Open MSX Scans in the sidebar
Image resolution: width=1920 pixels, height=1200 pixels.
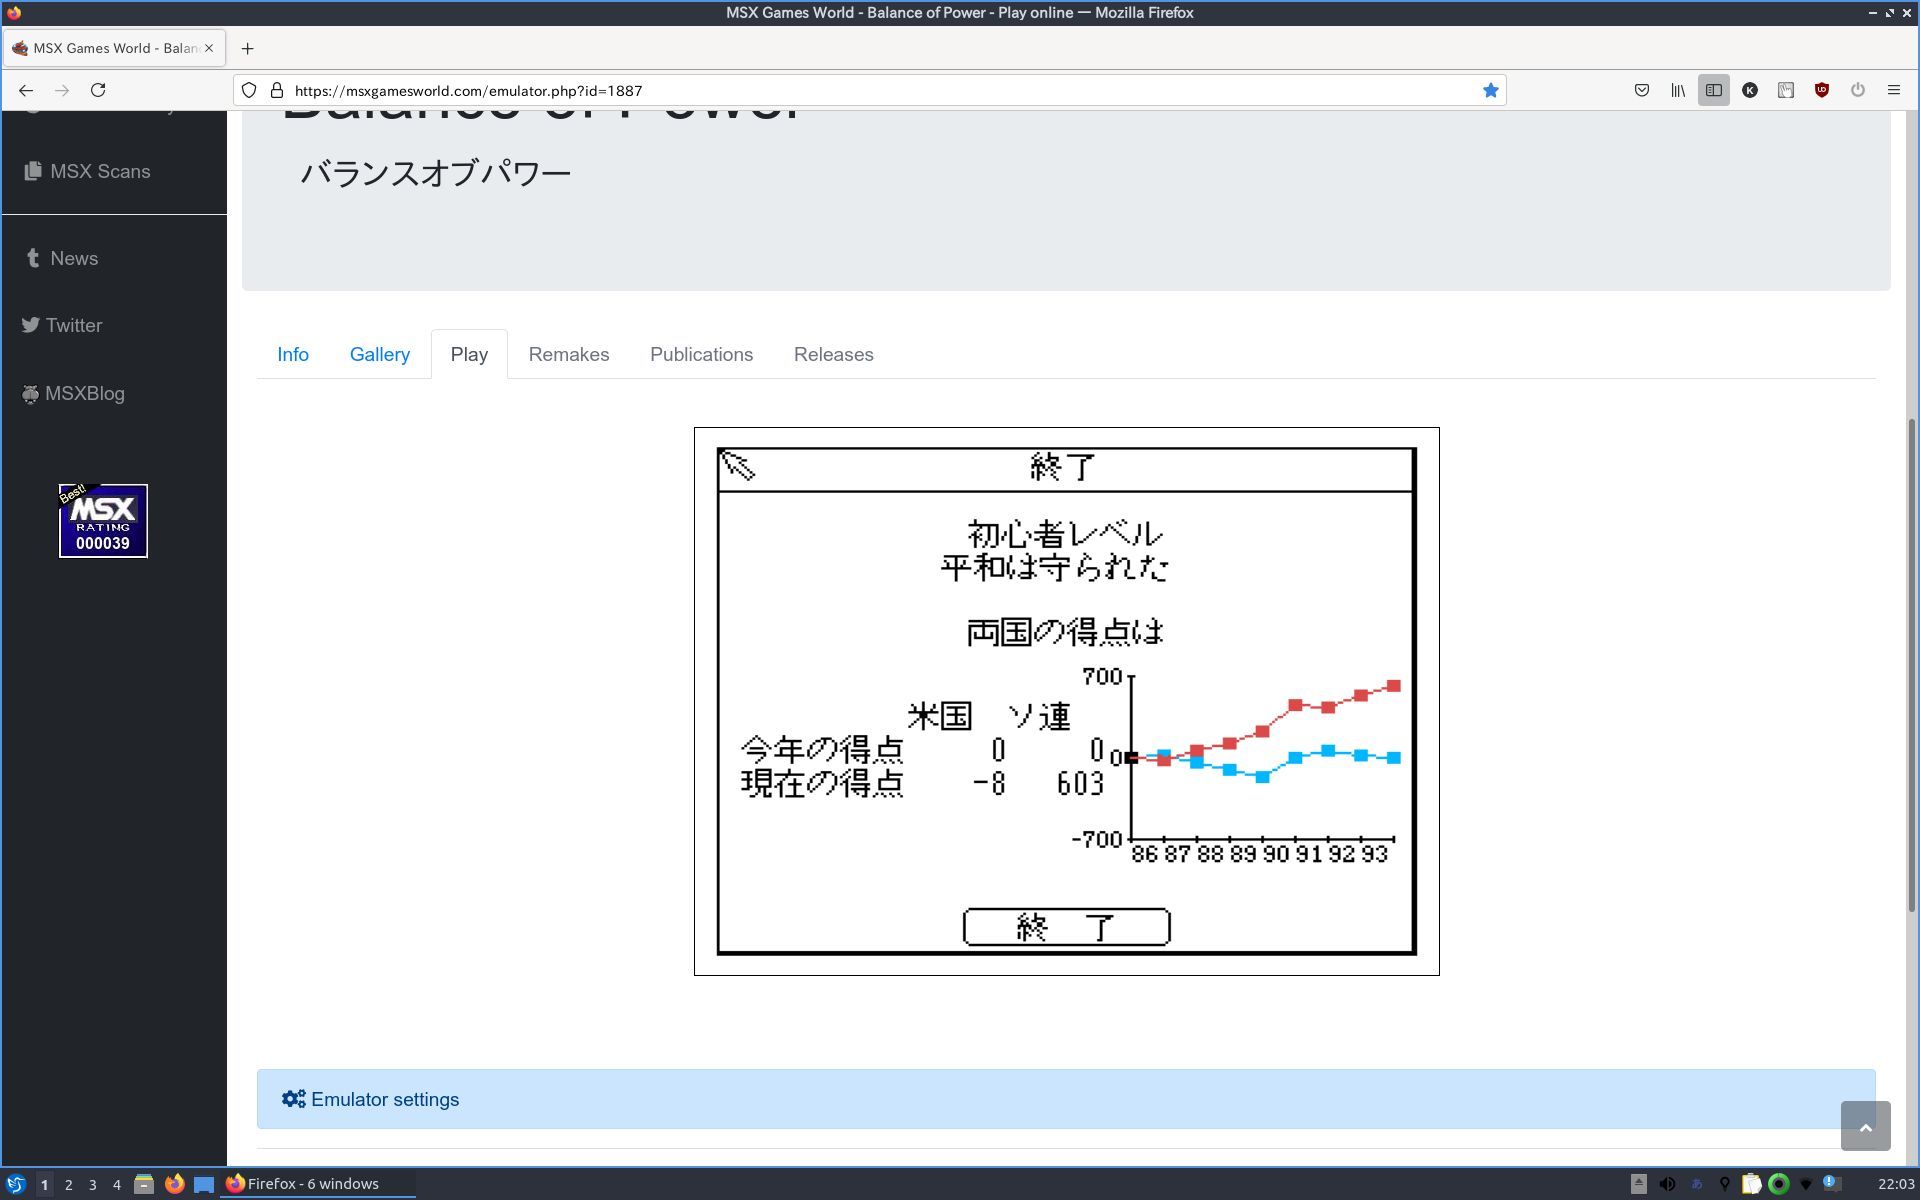pos(88,171)
